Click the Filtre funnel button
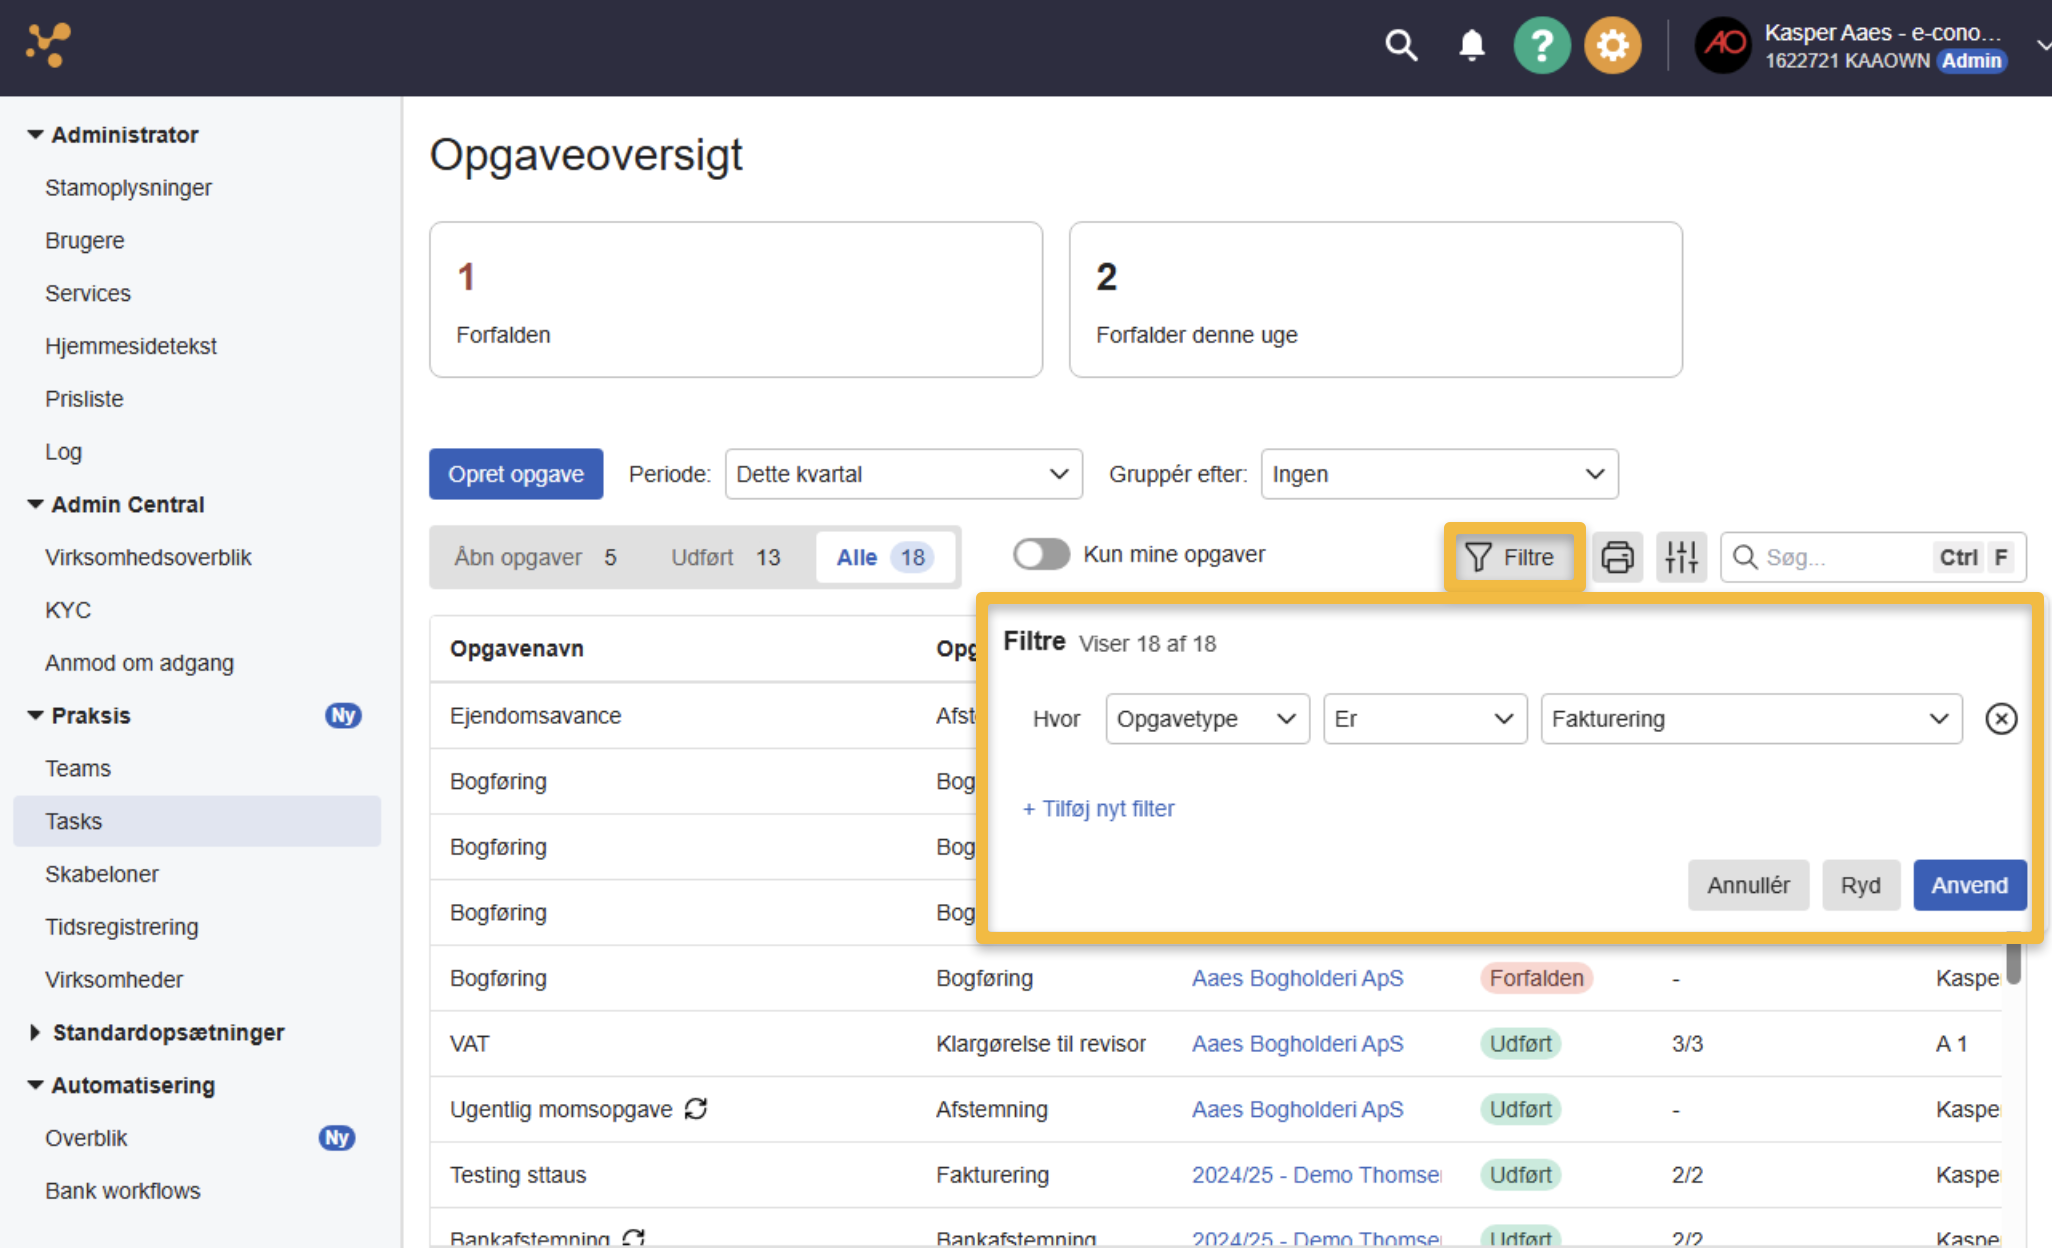The width and height of the screenshot is (2052, 1248). pyautogui.click(x=1513, y=557)
